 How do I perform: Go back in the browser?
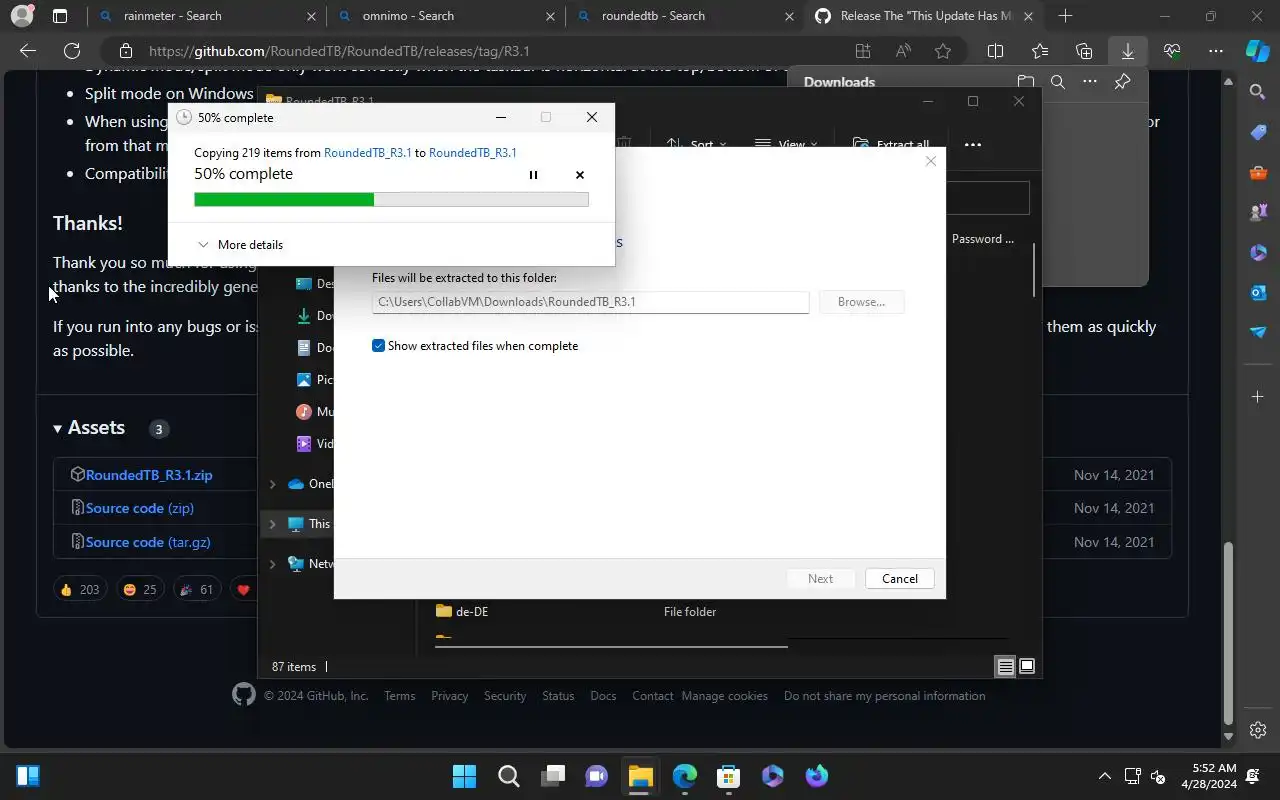tap(28, 51)
